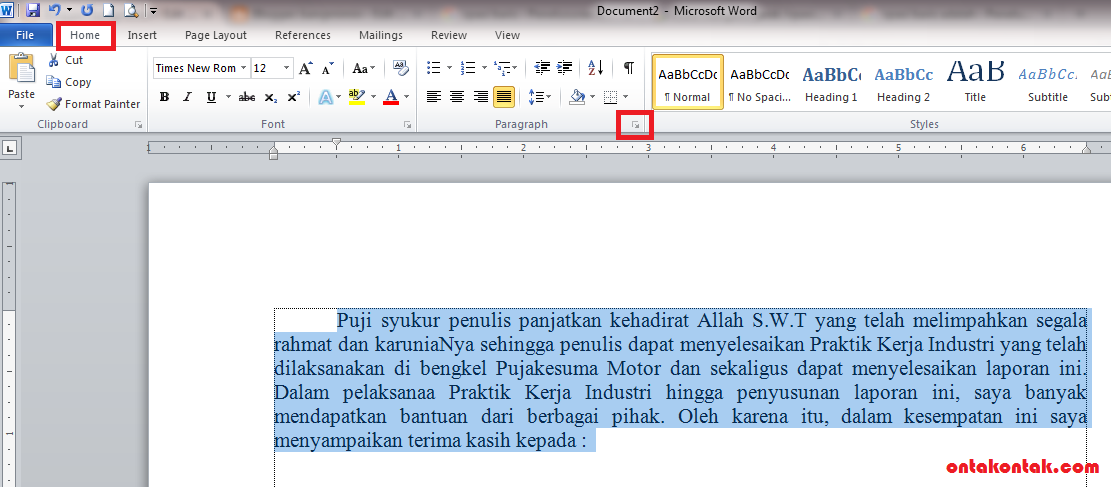
Task: Toggle the Justify alignment button
Action: [504, 96]
